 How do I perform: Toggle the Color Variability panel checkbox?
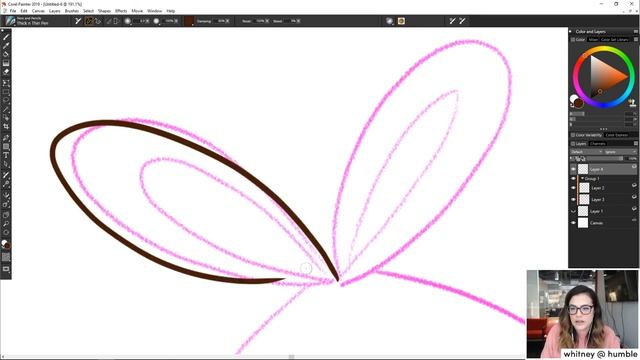pos(573,135)
